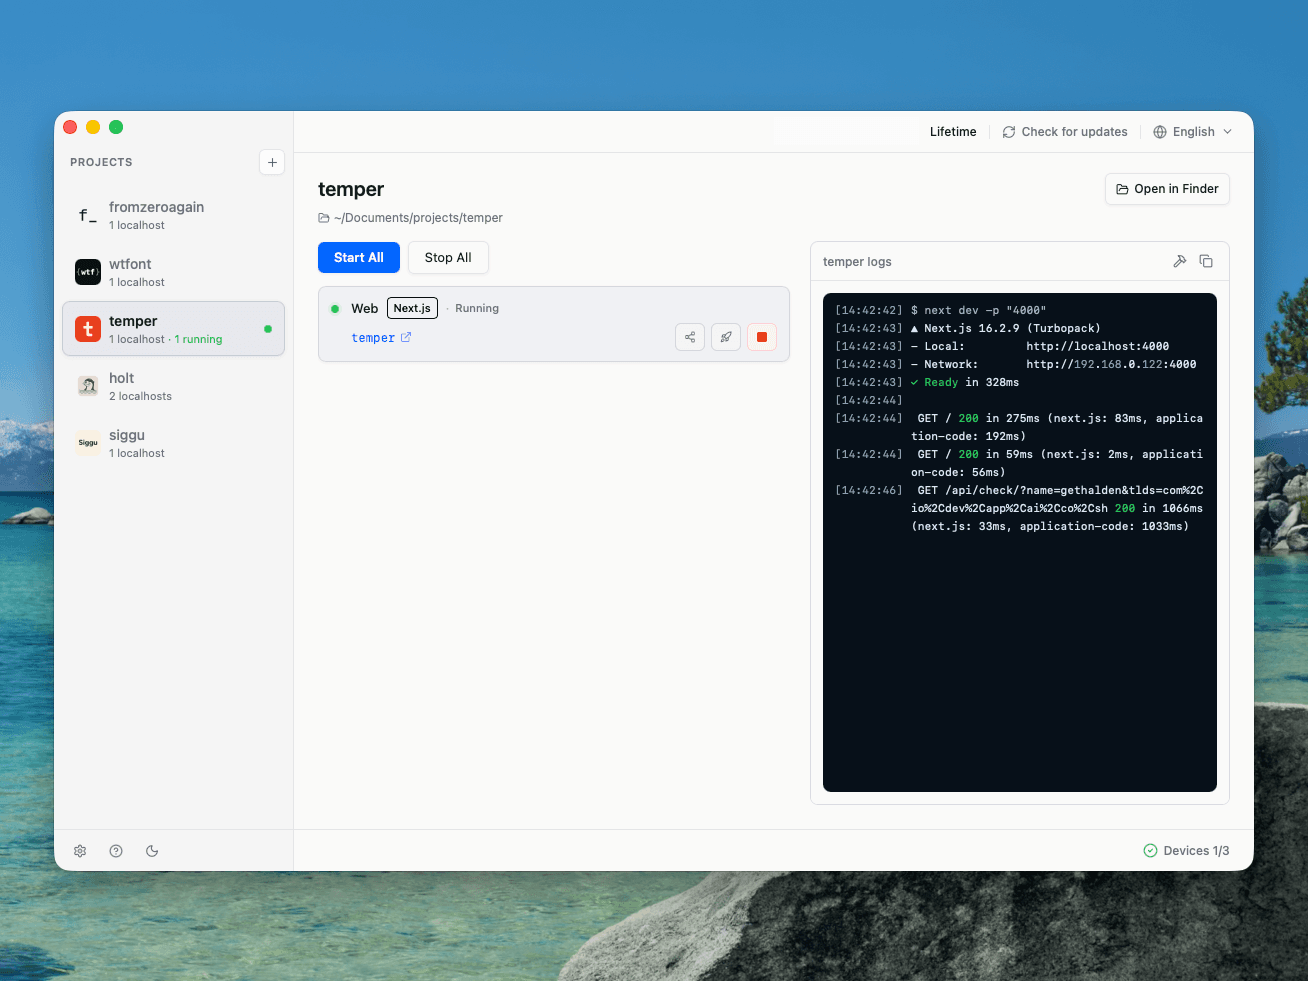Click the PROJECTS sidebar heading
The image size is (1308, 981).
pos(101,162)
